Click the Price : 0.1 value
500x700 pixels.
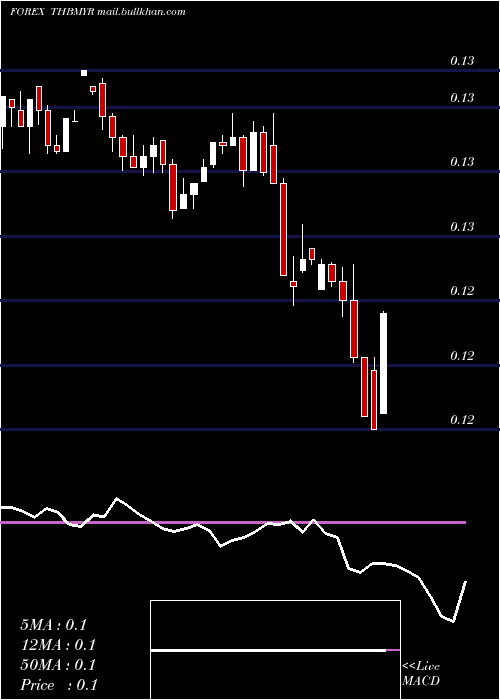click(x=59, y=685)
